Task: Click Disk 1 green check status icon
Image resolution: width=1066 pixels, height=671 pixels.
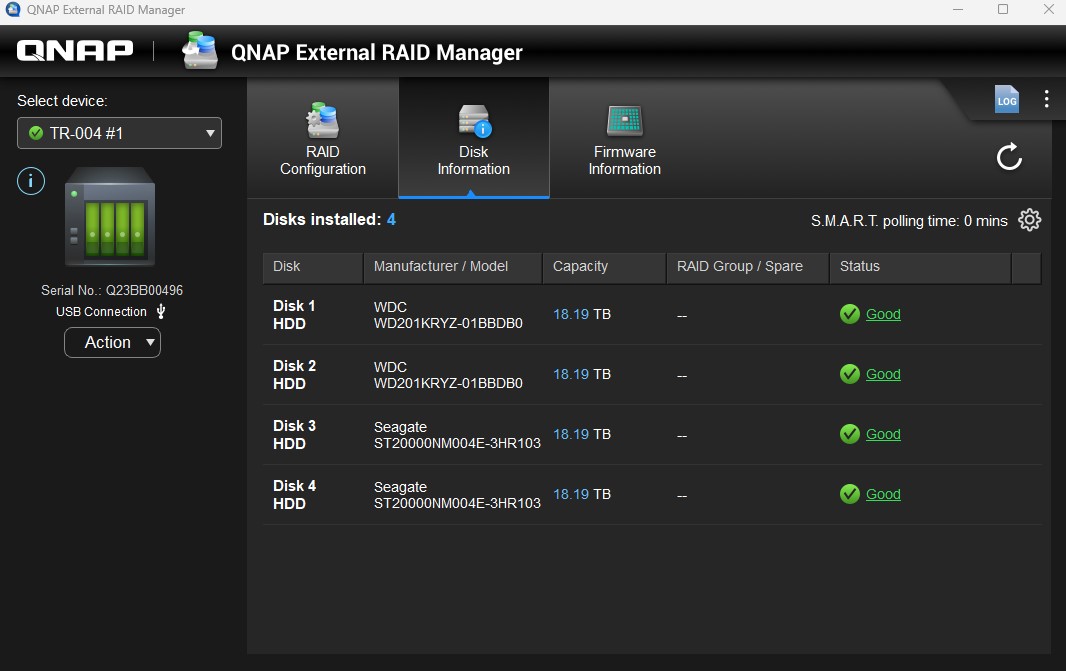Action: point(850,314)
